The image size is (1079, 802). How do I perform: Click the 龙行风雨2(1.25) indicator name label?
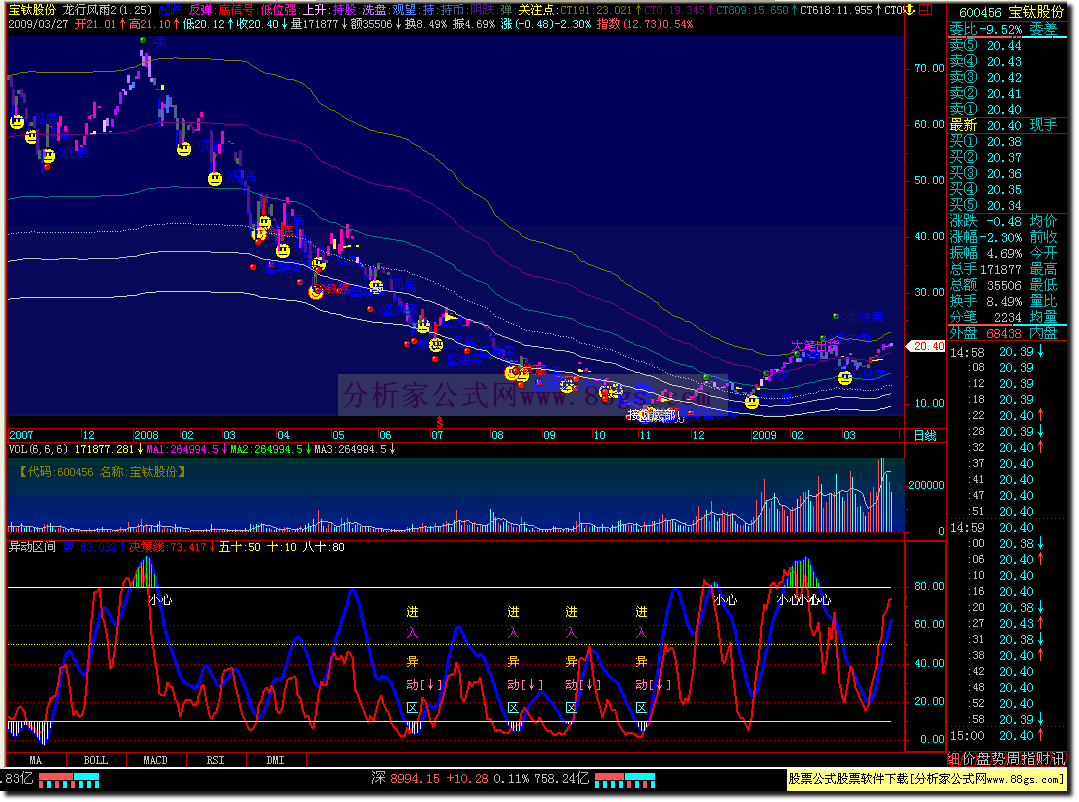point(107,10)
